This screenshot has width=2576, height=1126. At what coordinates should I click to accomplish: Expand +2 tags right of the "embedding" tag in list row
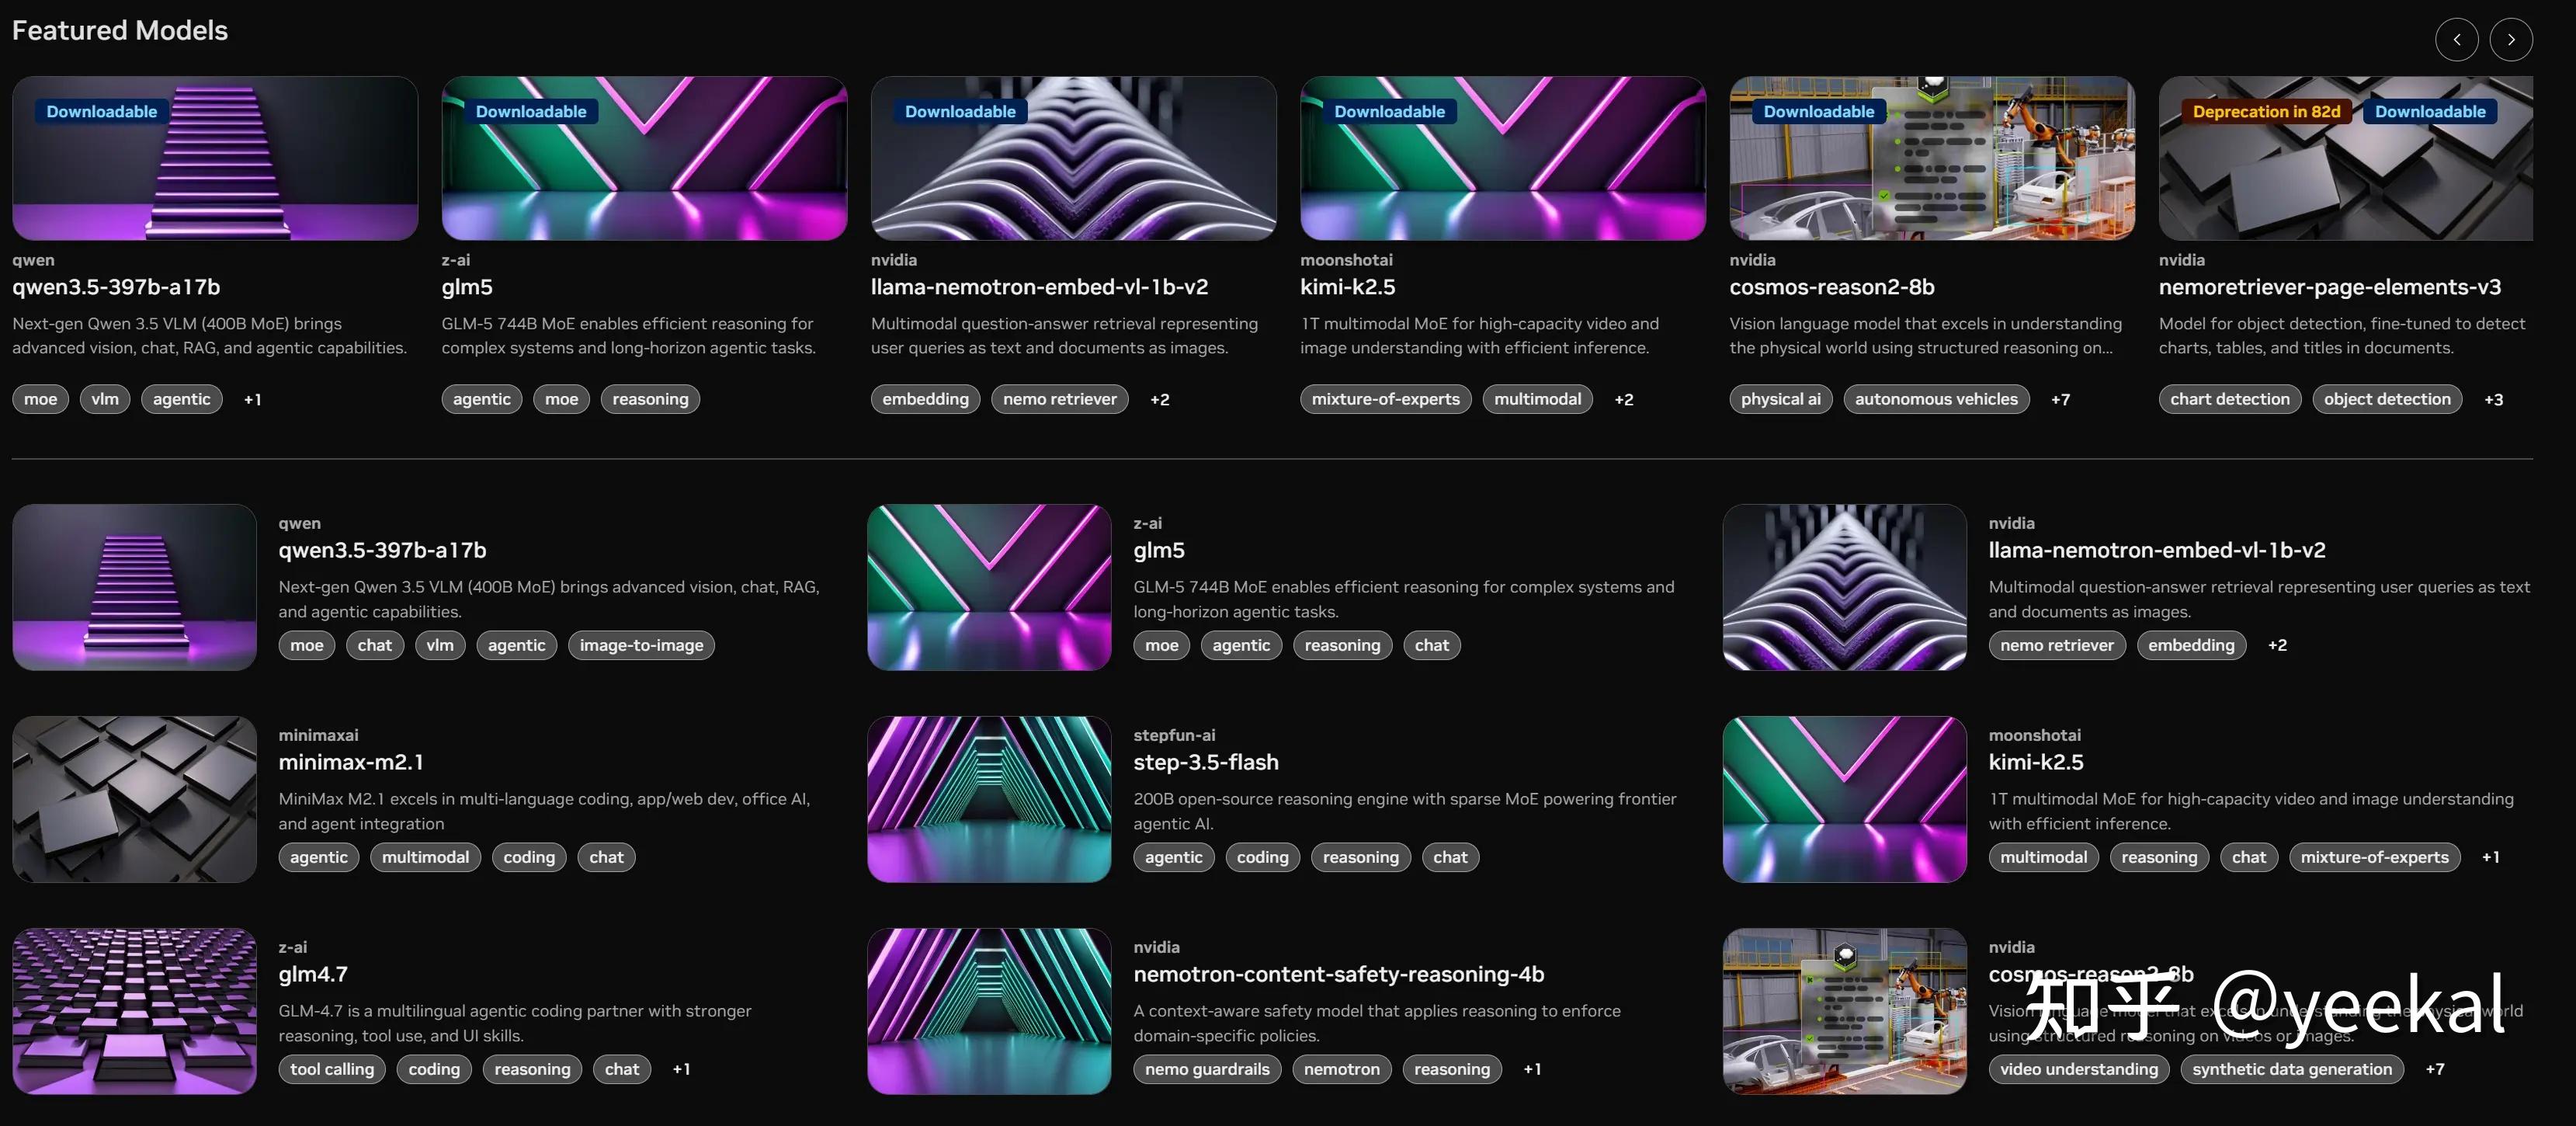[2277, 645]
